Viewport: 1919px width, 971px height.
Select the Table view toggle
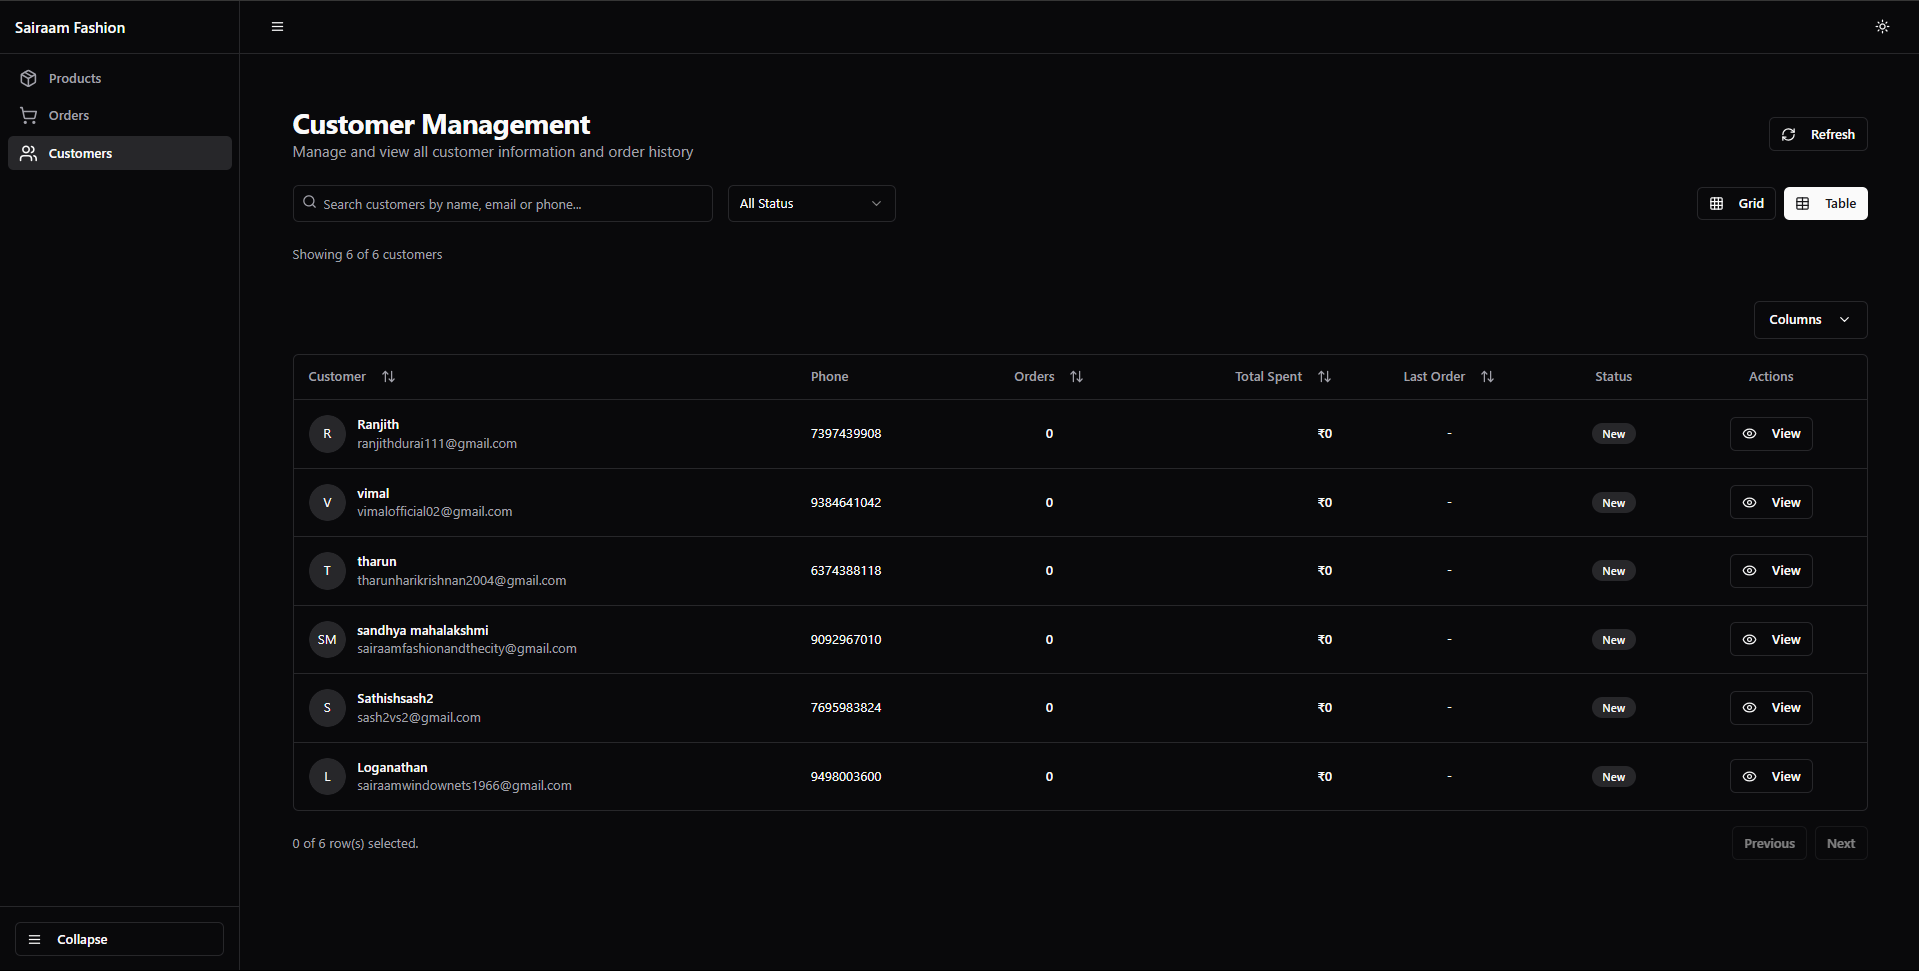pos(1825,204)
